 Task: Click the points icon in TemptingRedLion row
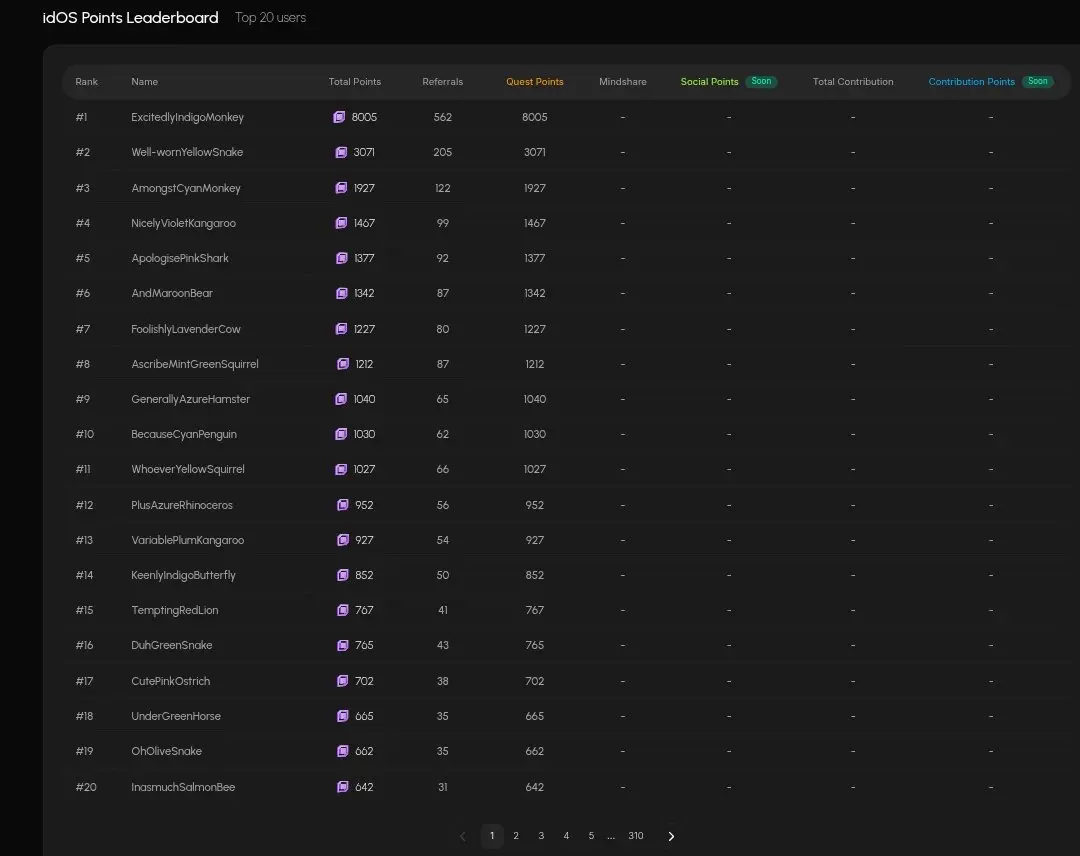coord(343,610)
